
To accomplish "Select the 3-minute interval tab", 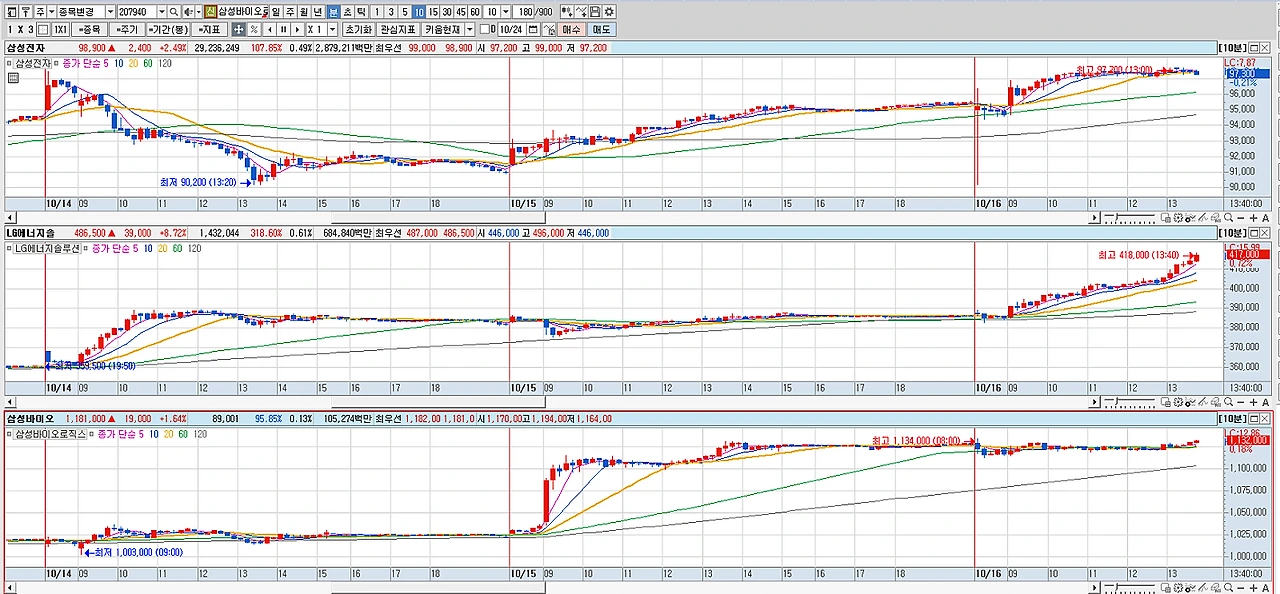I will pos(391,11).
